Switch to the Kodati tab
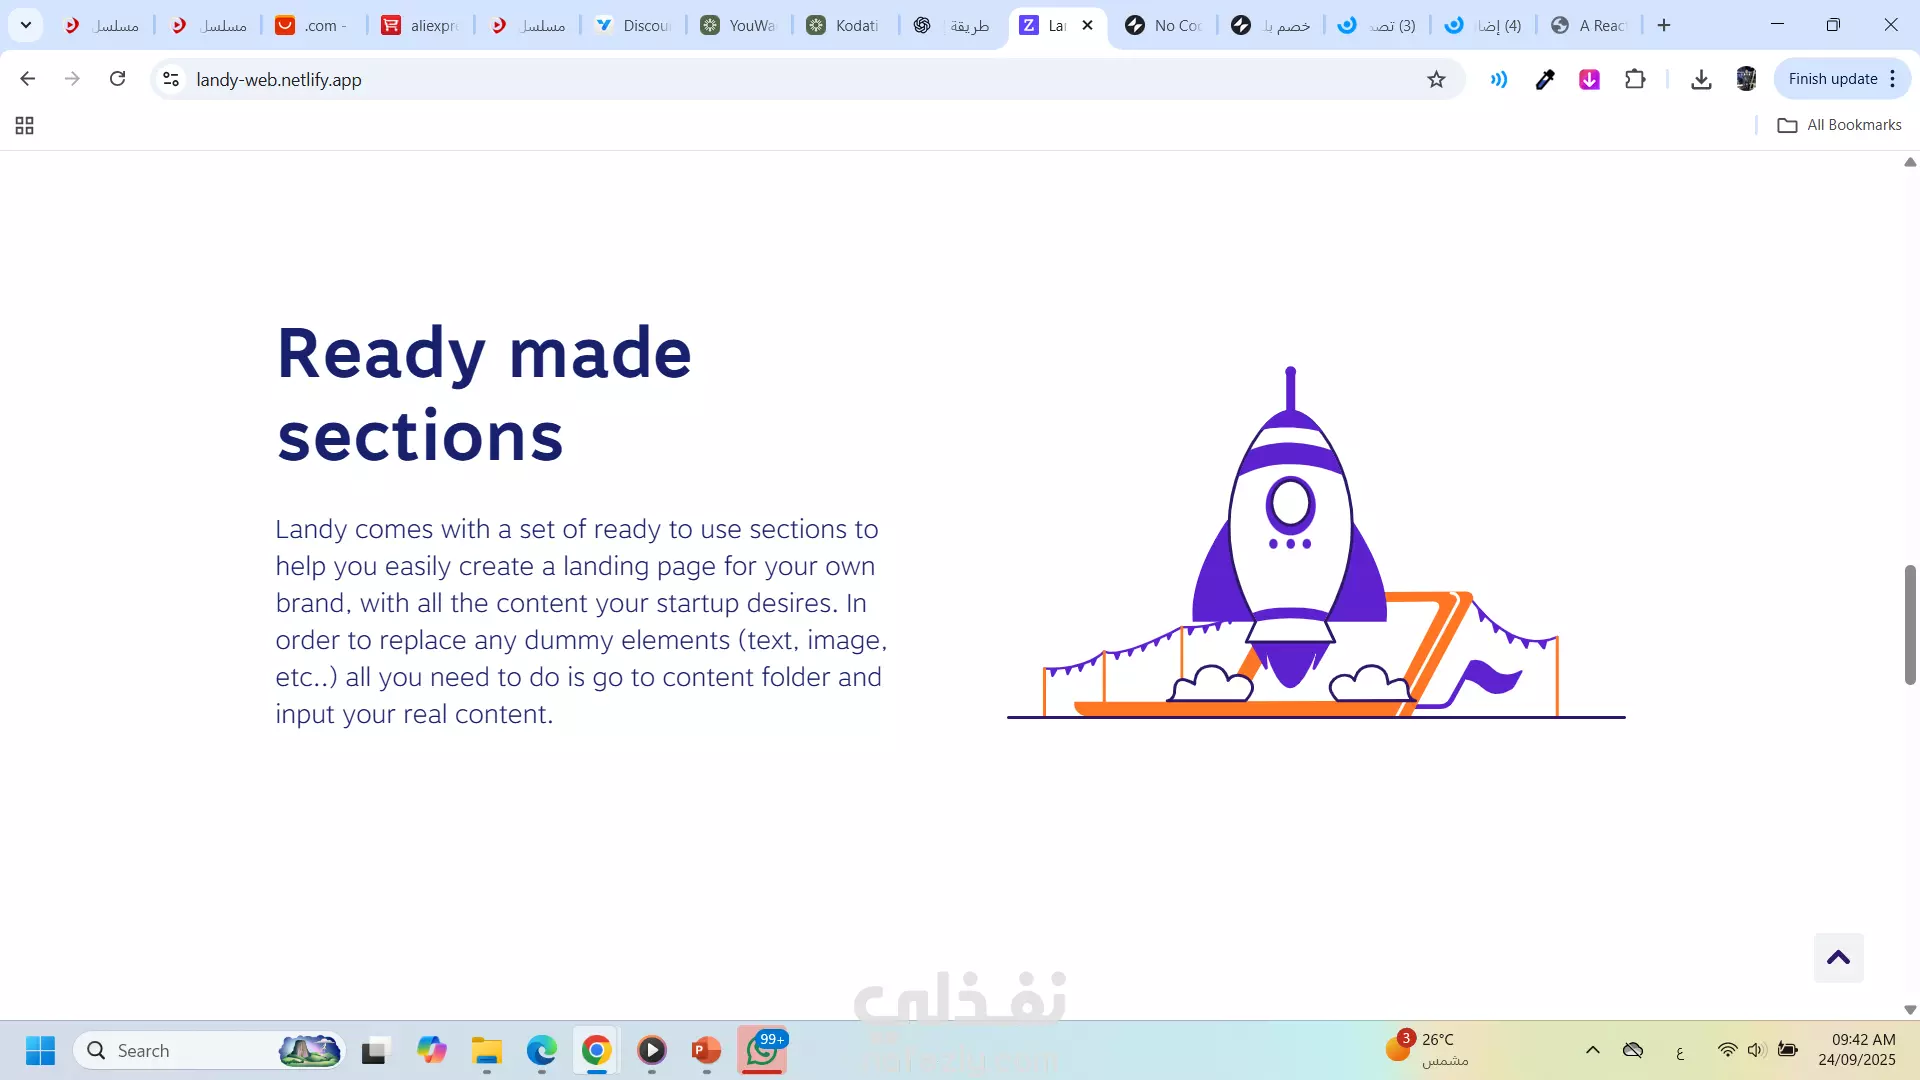The height and width of the screenshot is (1080, 1920). [845, 25]
